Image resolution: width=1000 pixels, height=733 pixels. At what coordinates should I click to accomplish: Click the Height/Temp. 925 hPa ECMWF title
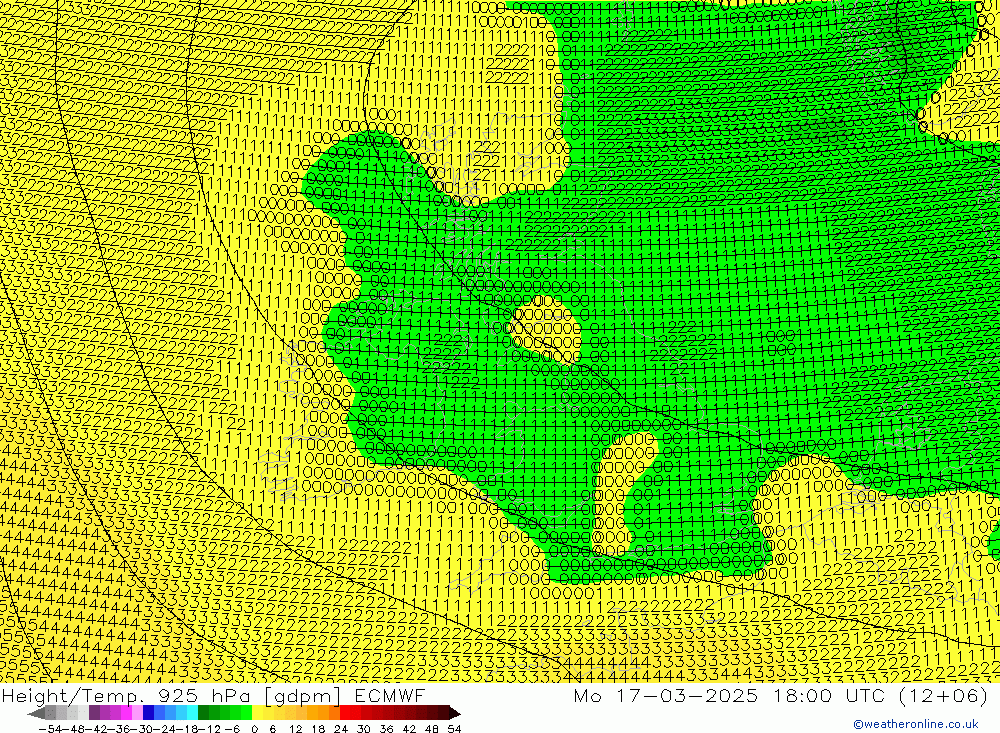click(213, 695)
